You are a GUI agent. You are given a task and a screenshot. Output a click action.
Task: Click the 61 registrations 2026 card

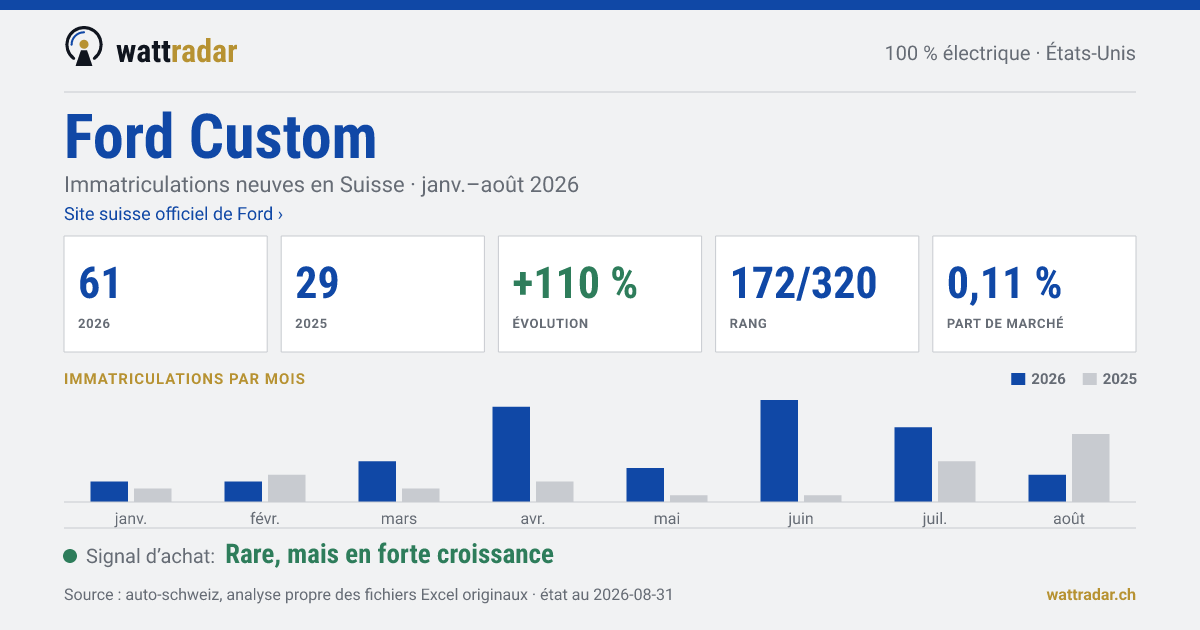click(x=166, y=294)
